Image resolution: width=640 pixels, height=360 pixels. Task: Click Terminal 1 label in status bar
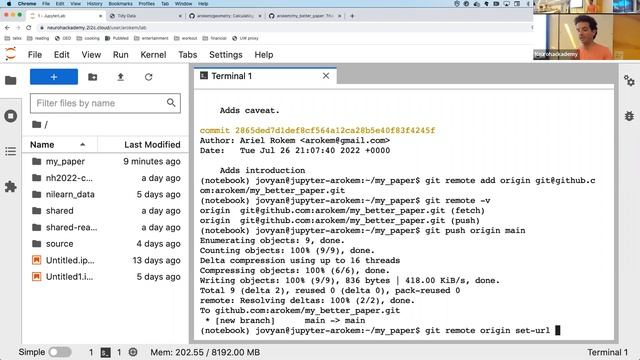coord(607,352)
